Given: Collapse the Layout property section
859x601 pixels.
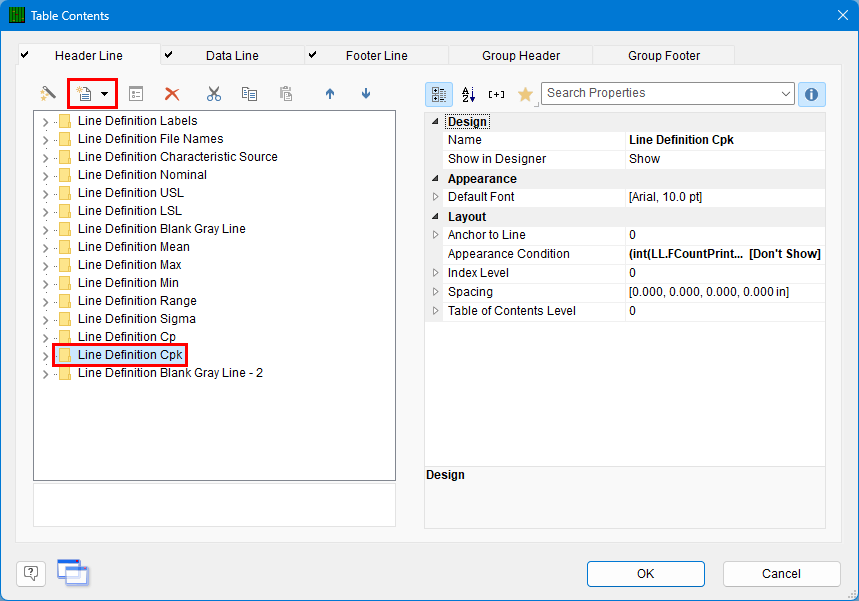Looking at the screenshot, I should click(x=435, y=216).
